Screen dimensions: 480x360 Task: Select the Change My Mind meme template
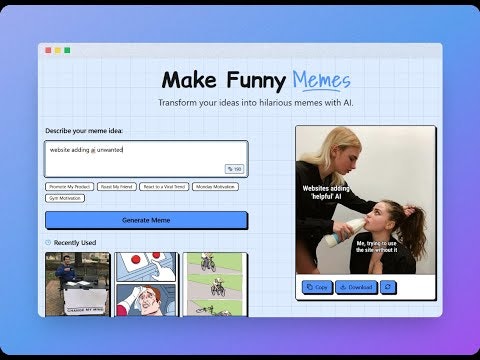tap(77, 284)
